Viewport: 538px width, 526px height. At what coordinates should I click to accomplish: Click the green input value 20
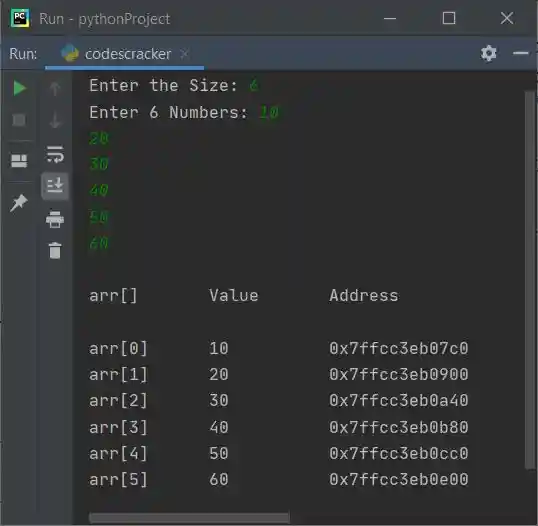point(99,139)
